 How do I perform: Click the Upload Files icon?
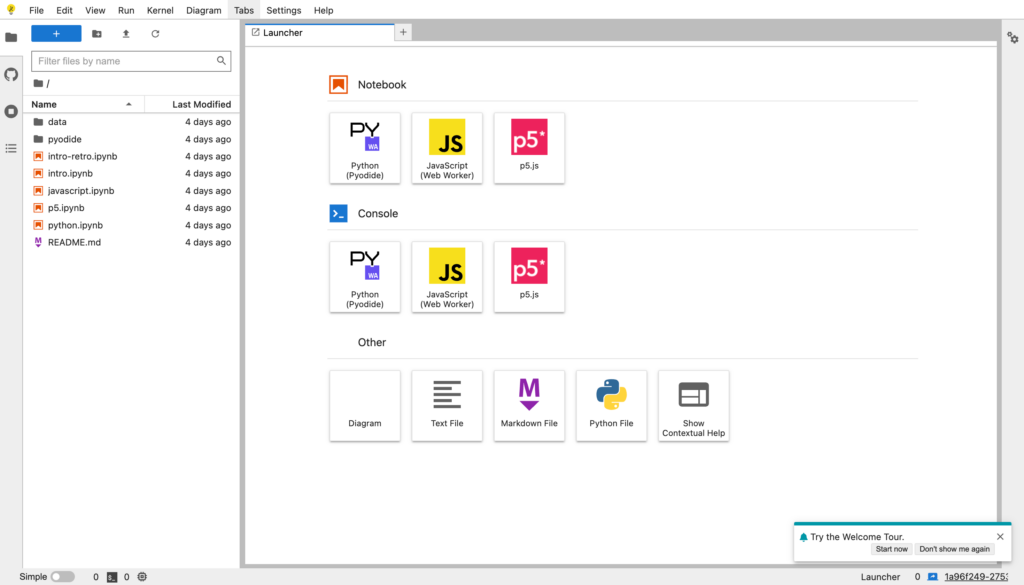point(126,33)
